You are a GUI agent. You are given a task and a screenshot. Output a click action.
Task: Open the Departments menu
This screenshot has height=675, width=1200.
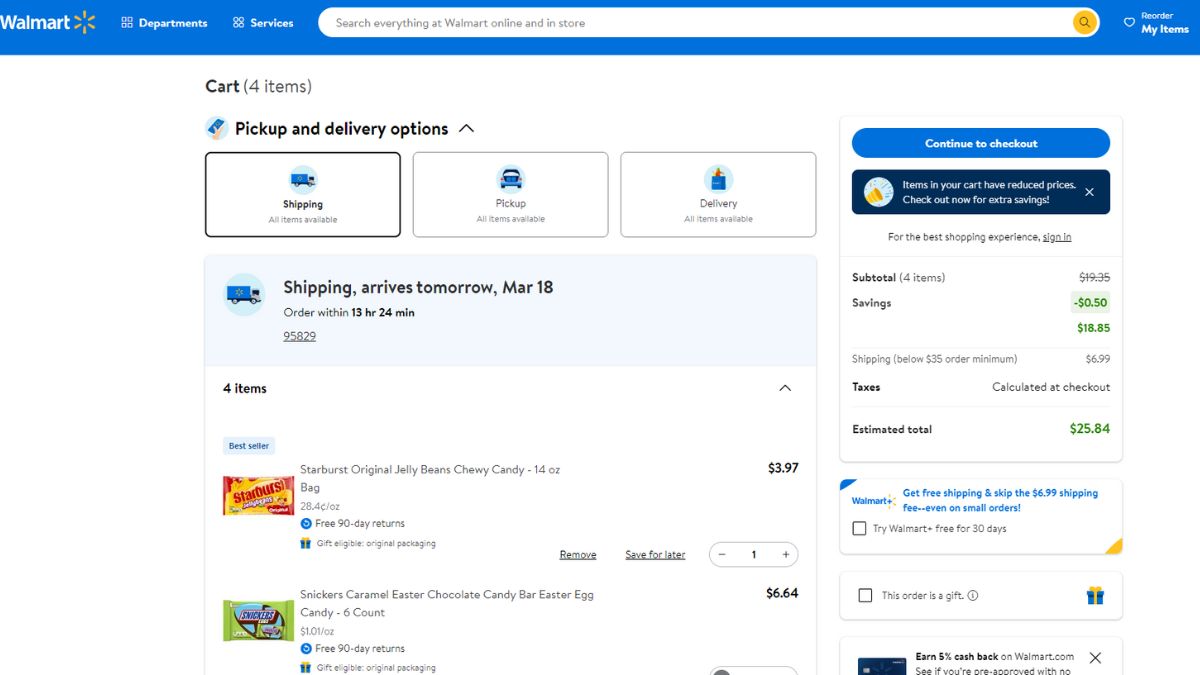[164, 23]
